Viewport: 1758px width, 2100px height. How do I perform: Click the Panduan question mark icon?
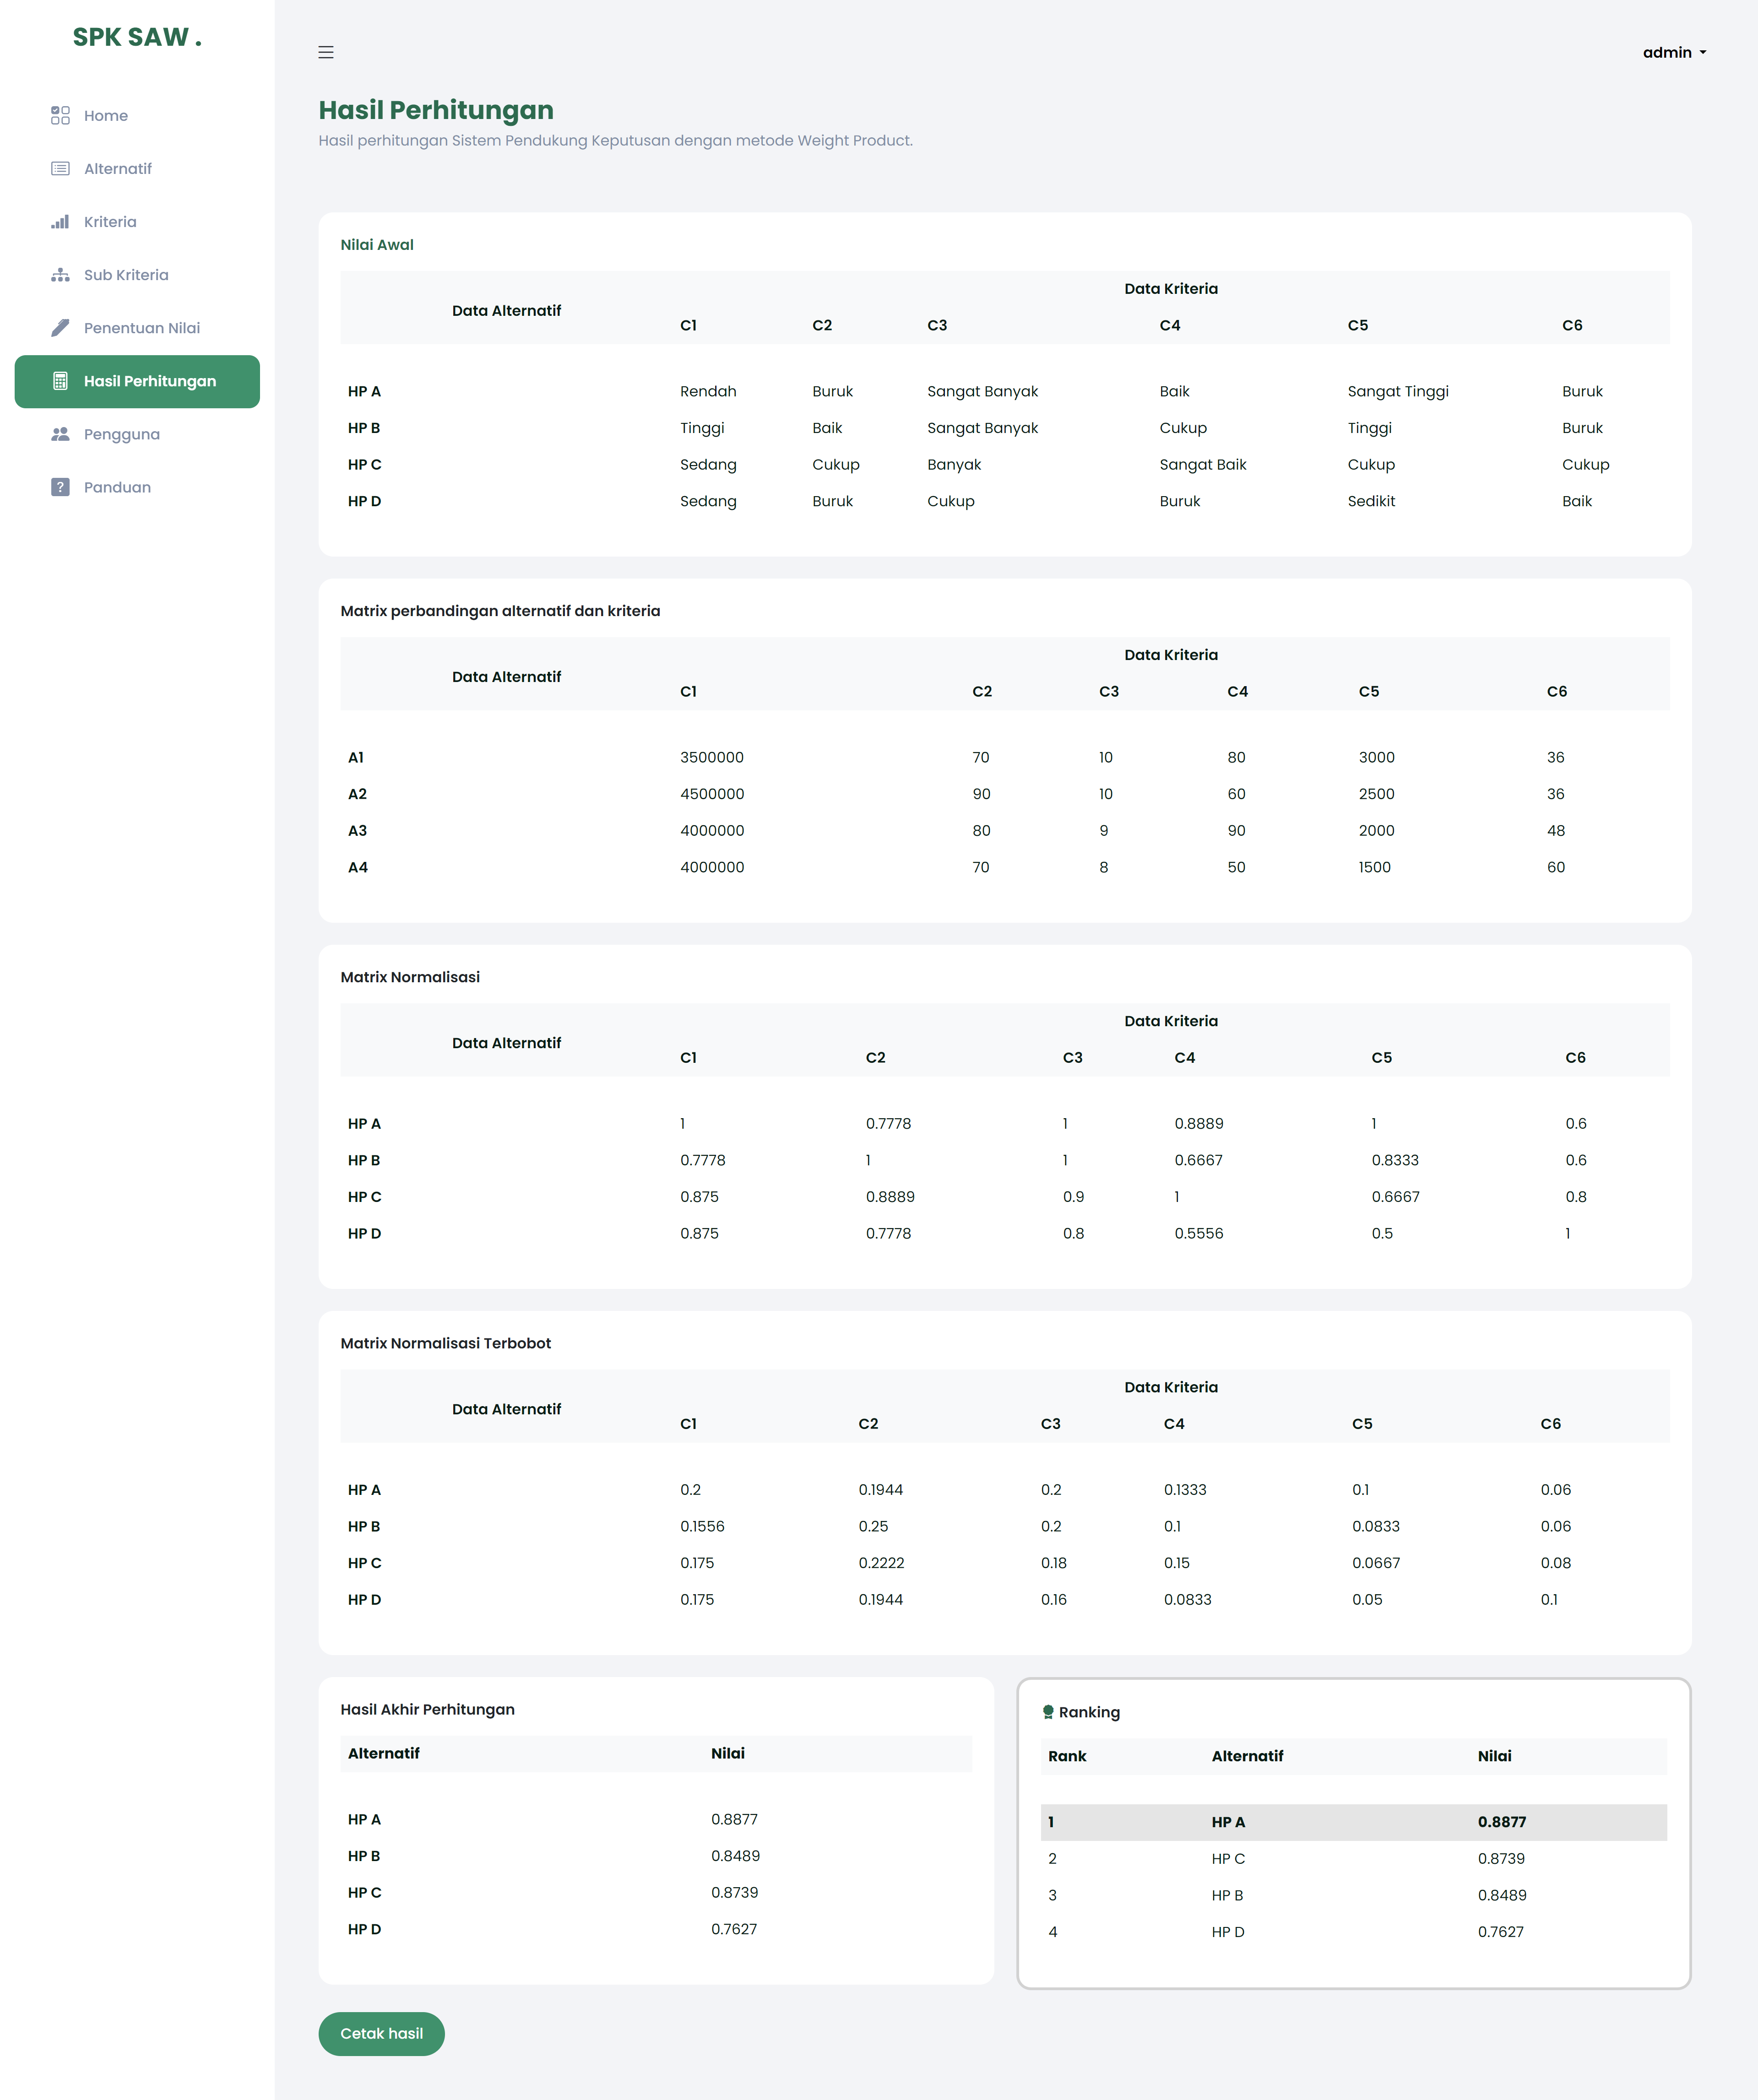(60, 487)
